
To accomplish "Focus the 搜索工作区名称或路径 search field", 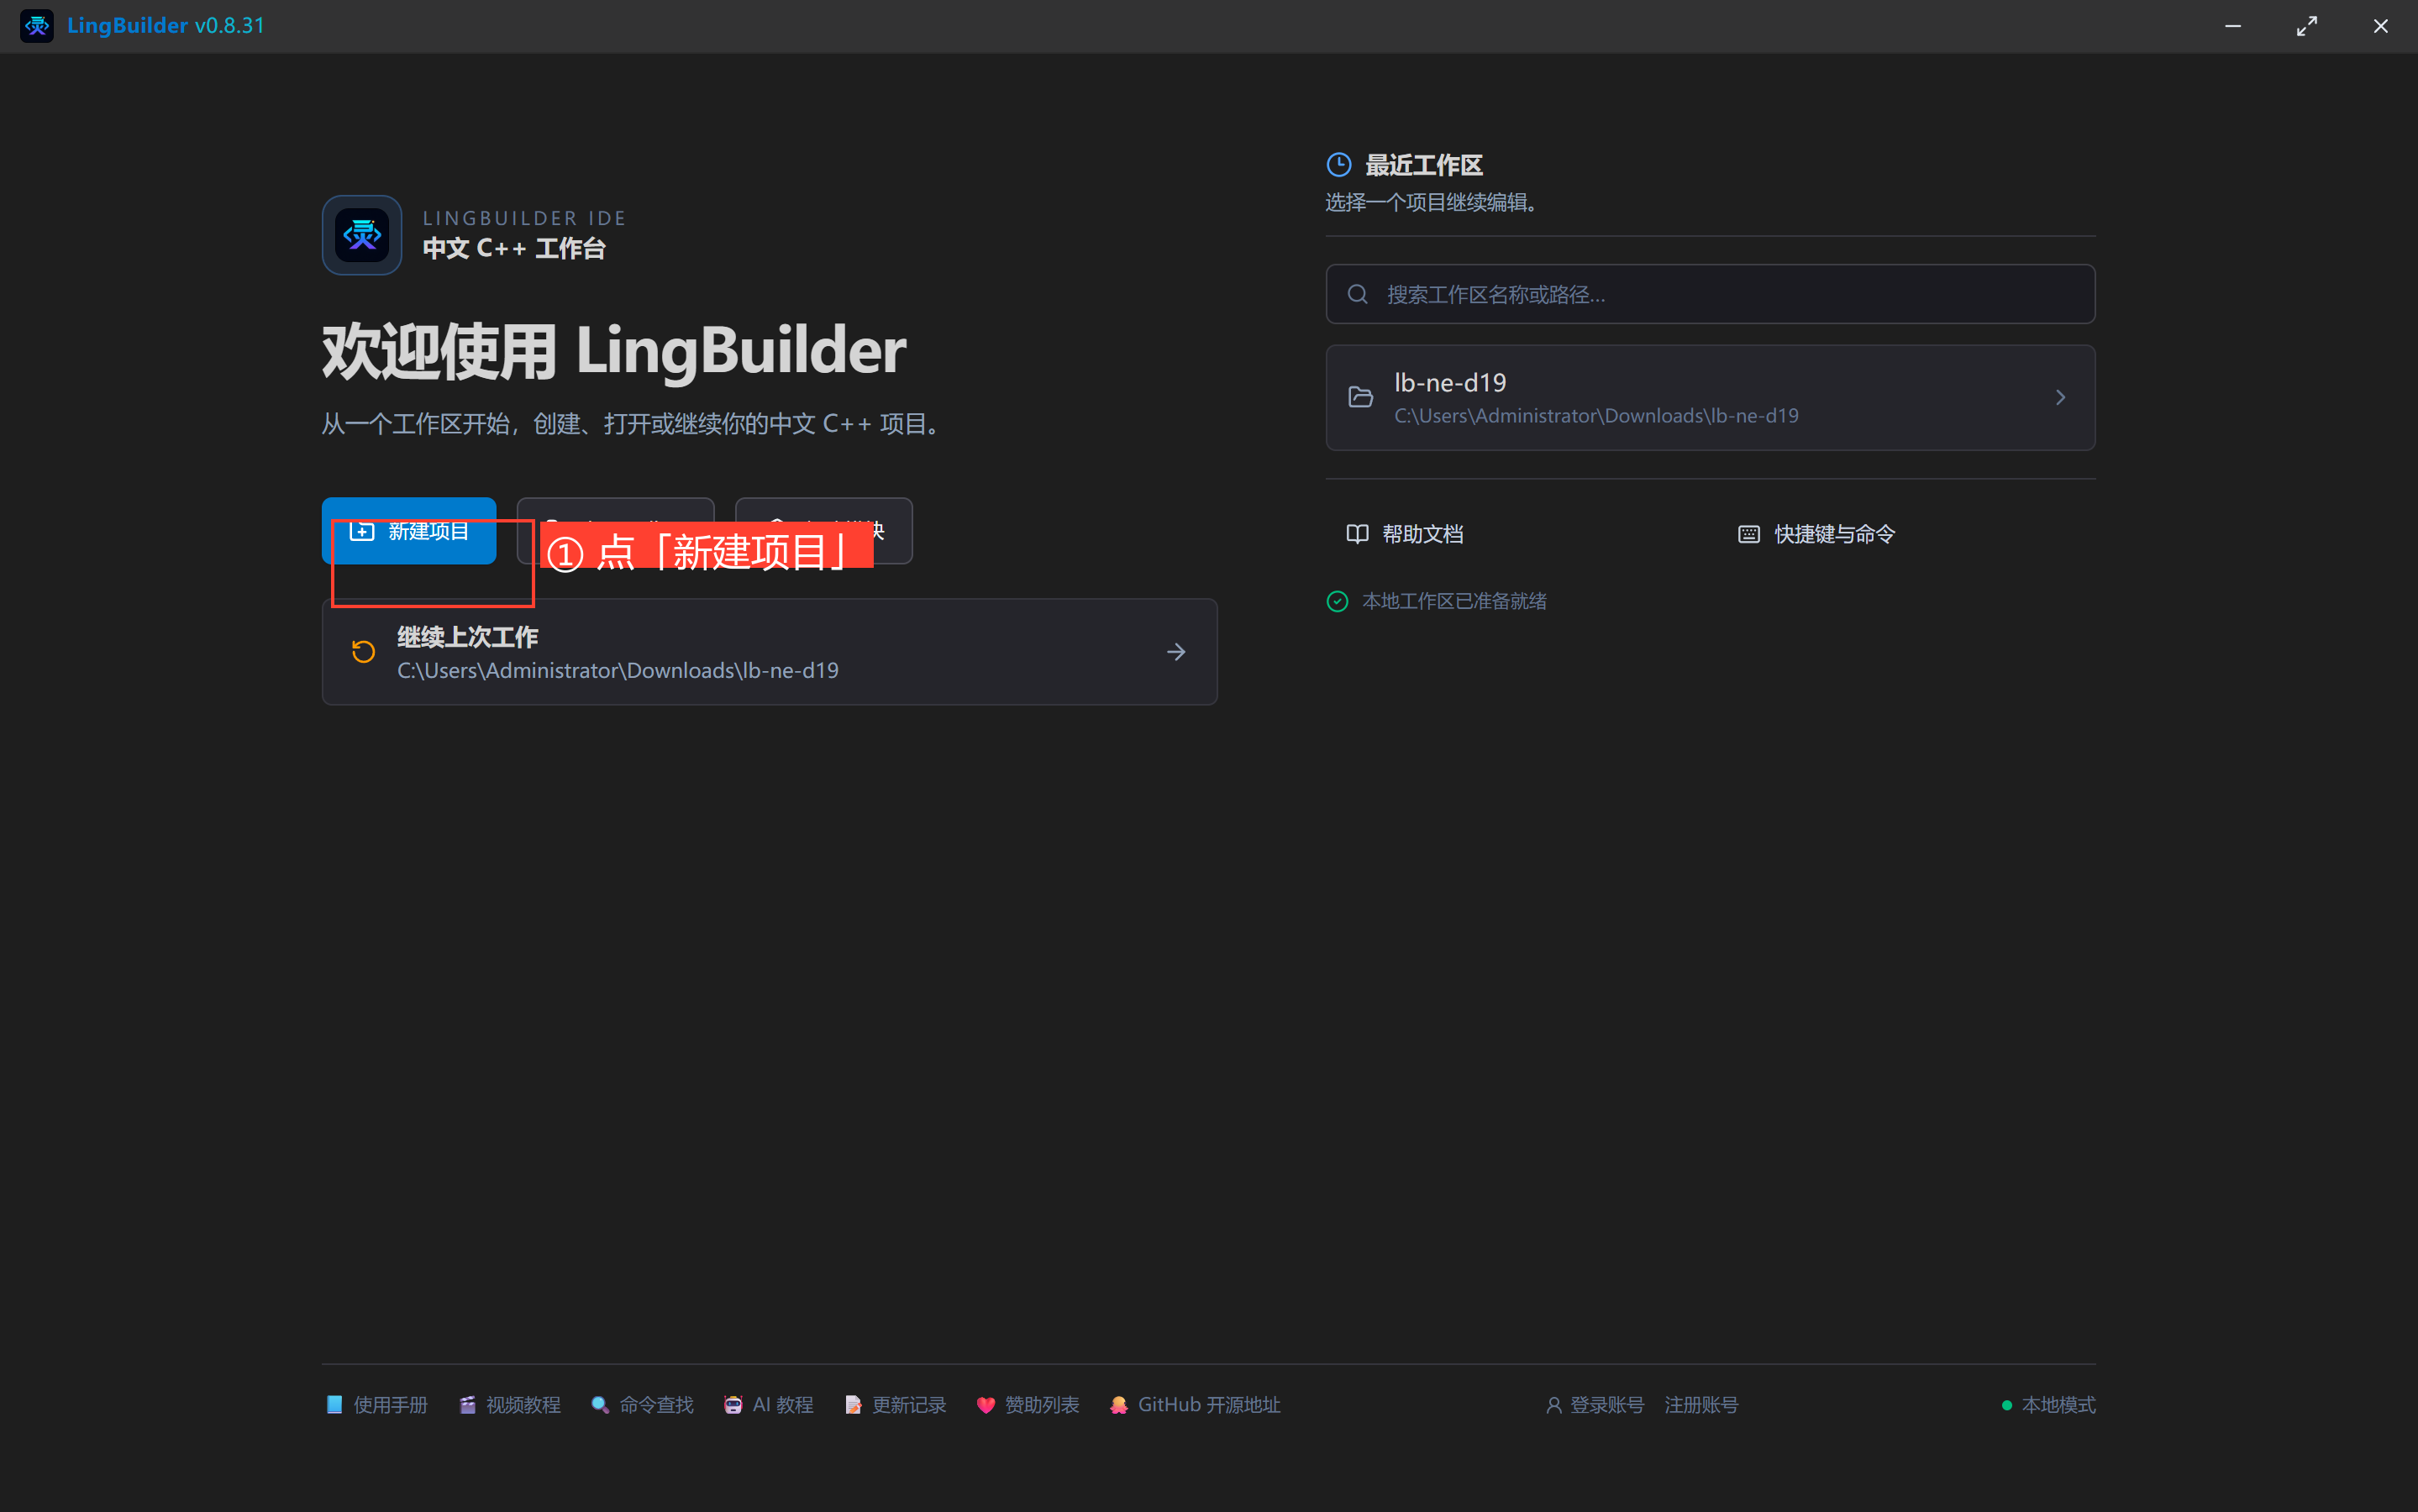I will 1710,294.
